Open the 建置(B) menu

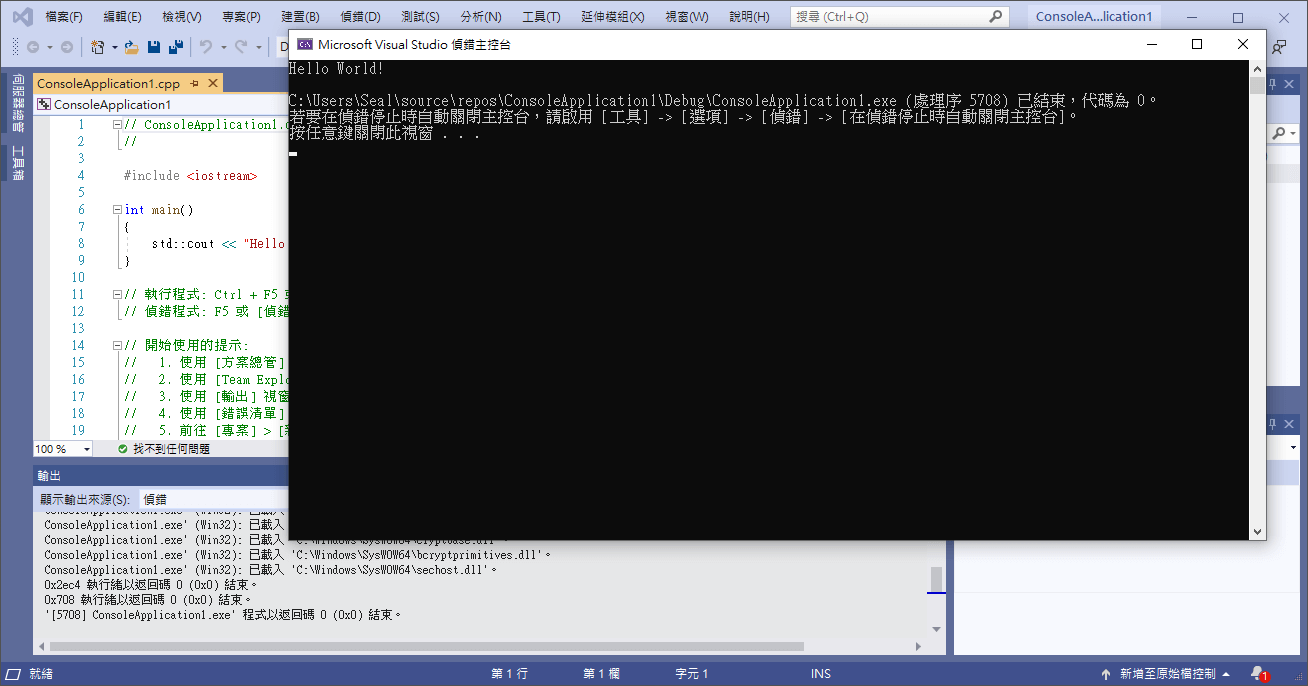tap(301, 17)
